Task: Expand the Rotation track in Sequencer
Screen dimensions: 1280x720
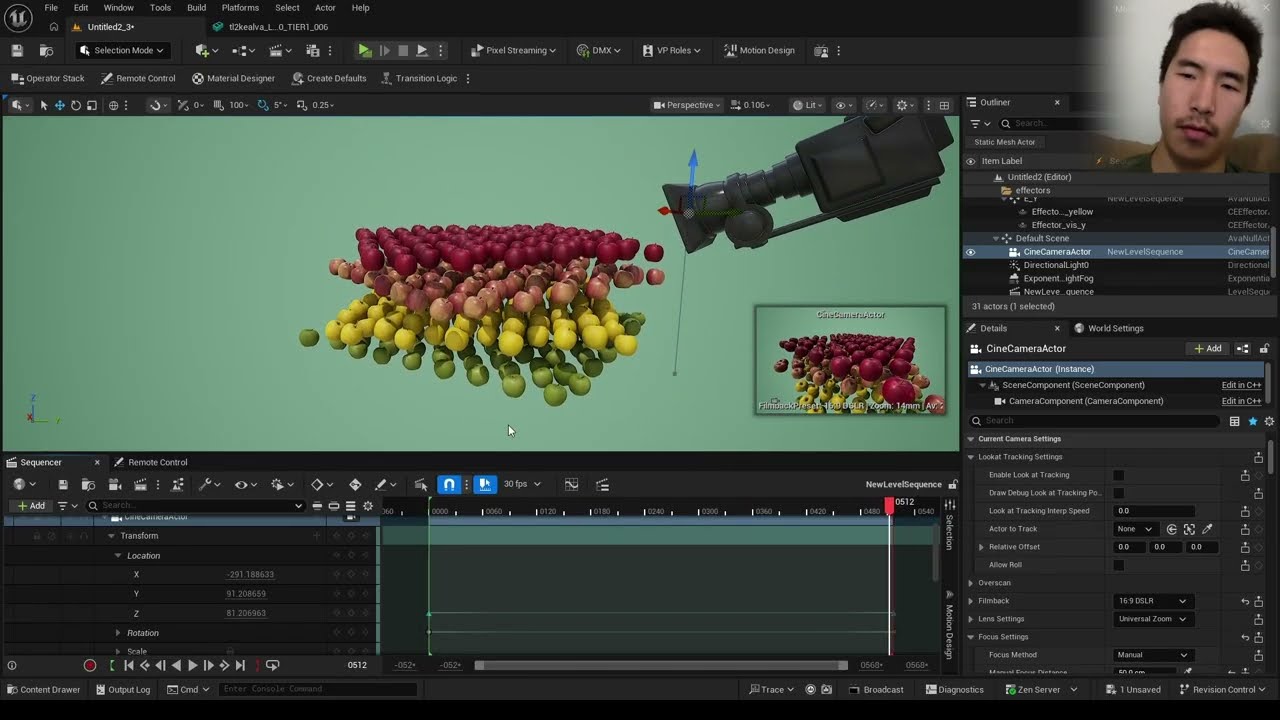Action: coord(118,633)
